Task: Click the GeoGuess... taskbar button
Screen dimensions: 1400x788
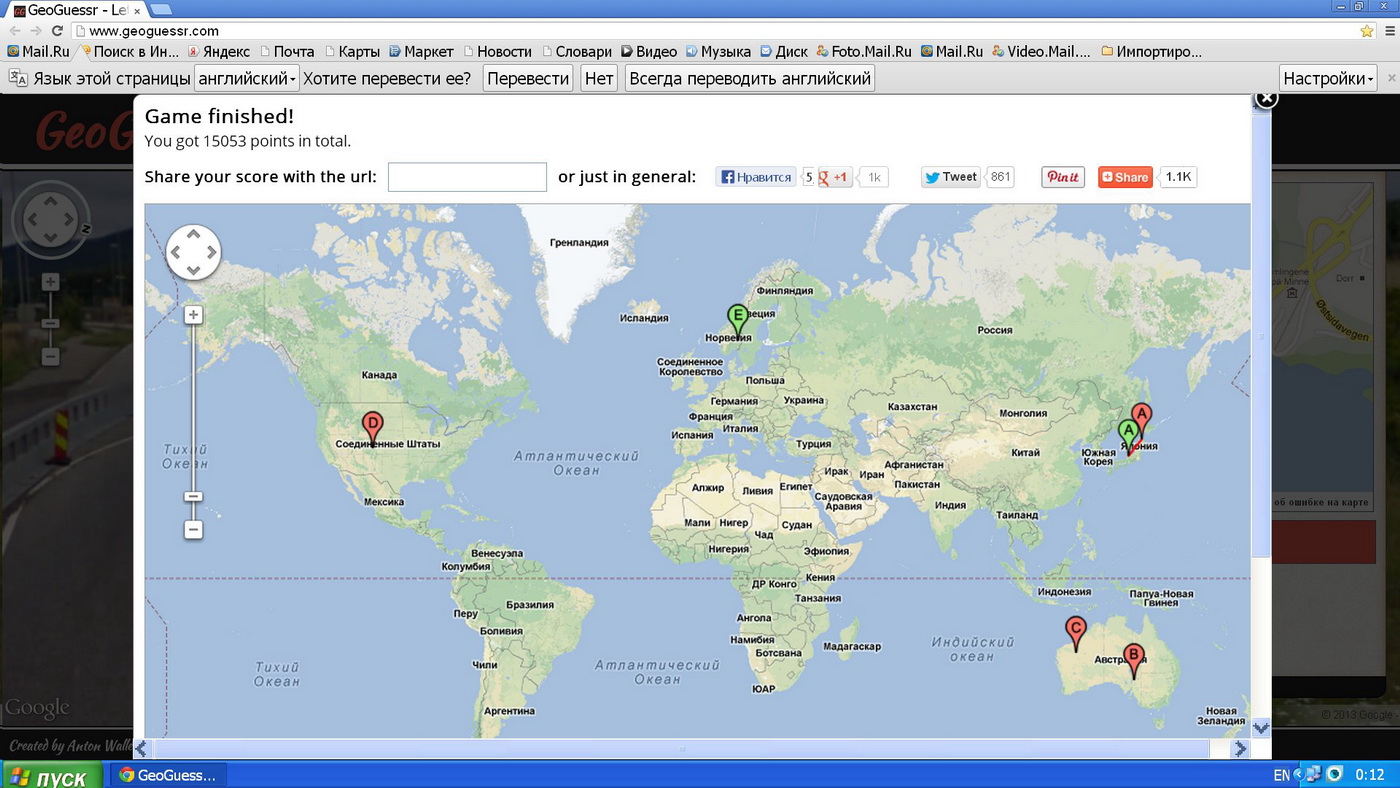Action: (x=167, y=775)
